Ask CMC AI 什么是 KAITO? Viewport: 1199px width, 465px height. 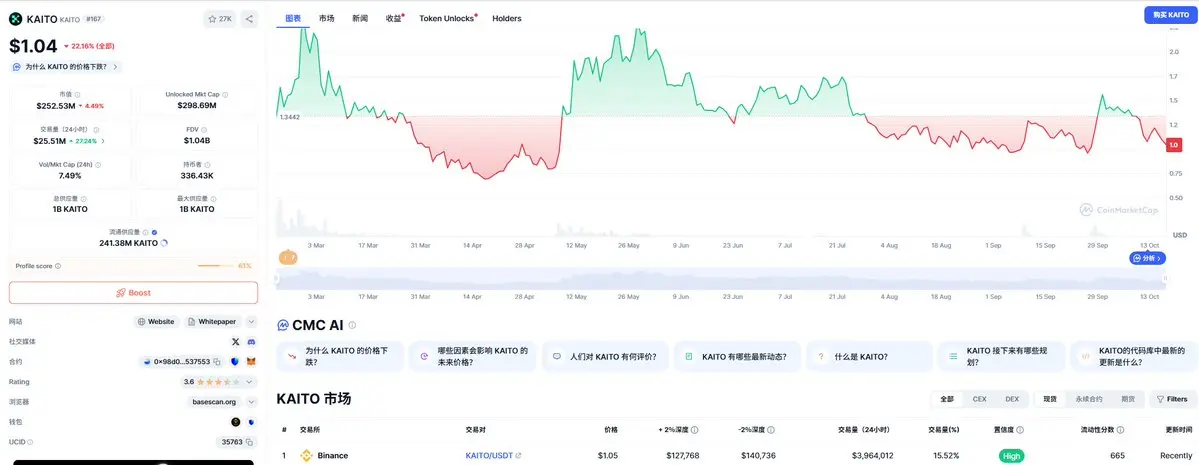tap(869, 356)
